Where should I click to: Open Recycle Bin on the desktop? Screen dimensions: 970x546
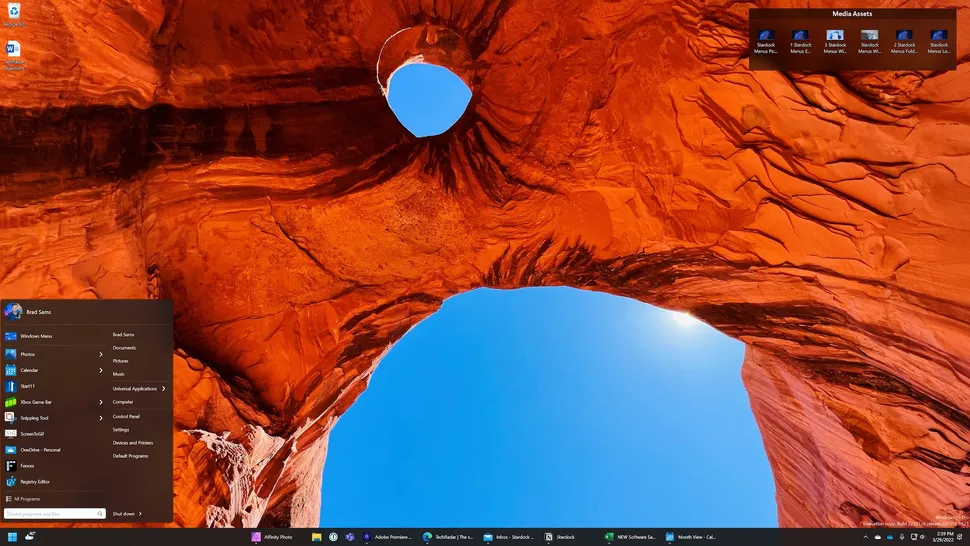14,15
